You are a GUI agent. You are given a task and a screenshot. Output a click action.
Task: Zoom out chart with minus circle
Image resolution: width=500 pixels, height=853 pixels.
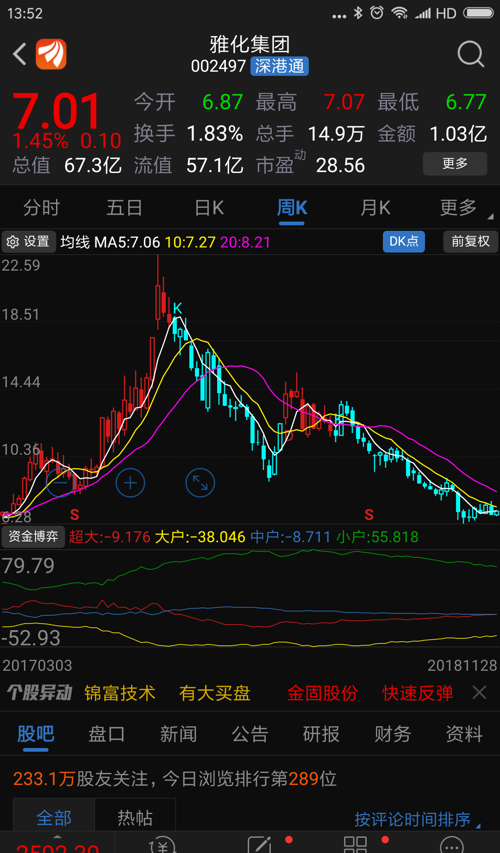tap(60, 483)
